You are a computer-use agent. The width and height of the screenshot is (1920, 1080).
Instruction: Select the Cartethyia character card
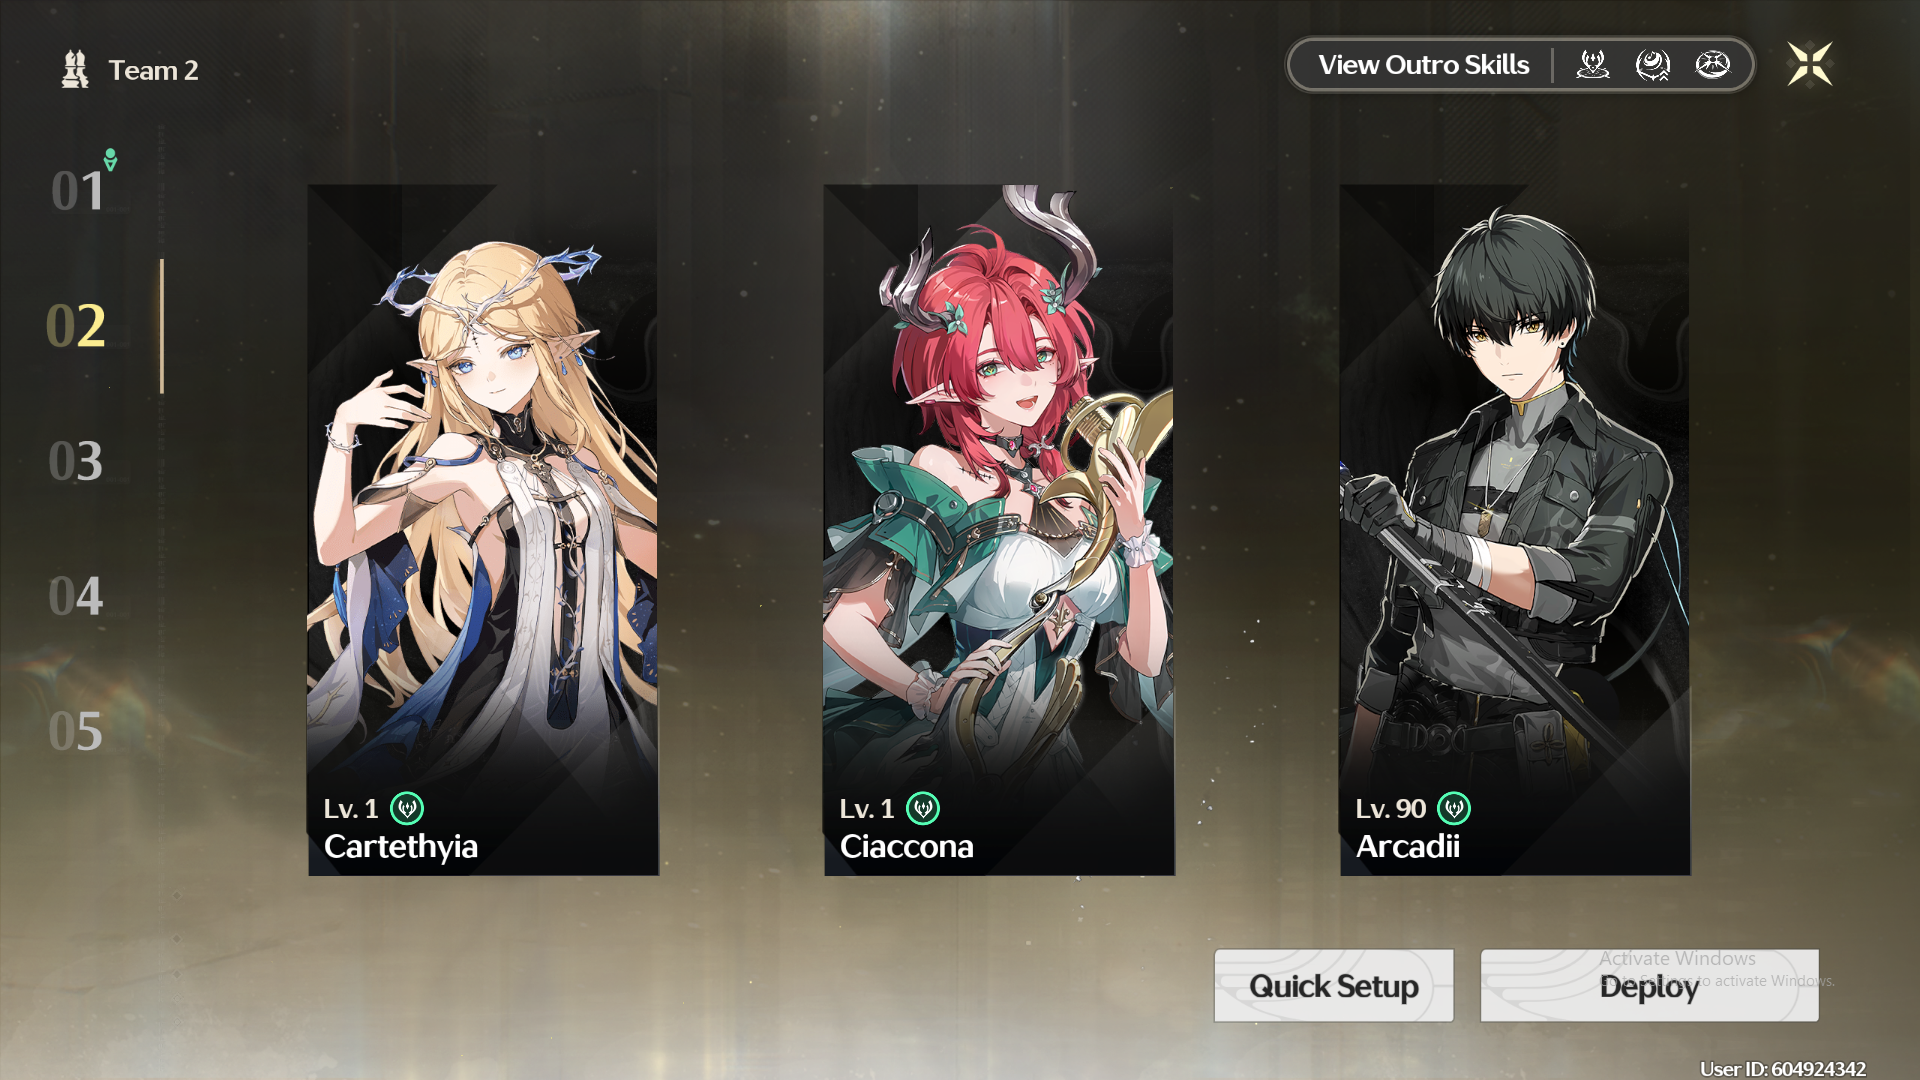[483, 530]
